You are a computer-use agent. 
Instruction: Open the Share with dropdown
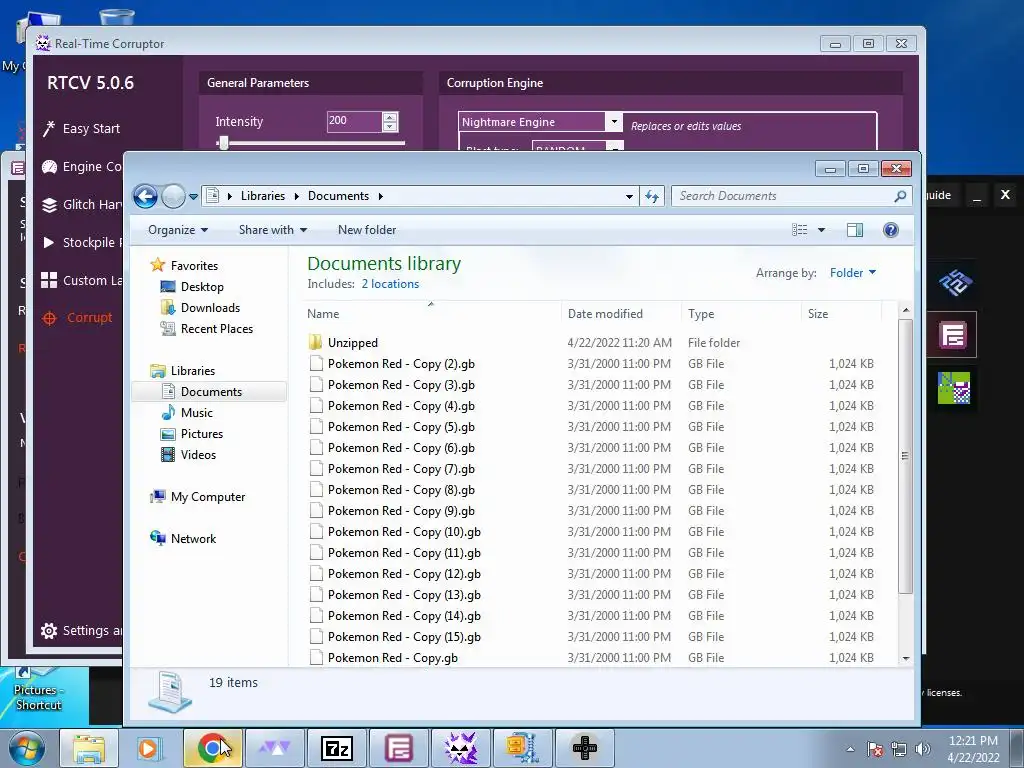coord(272,230)
